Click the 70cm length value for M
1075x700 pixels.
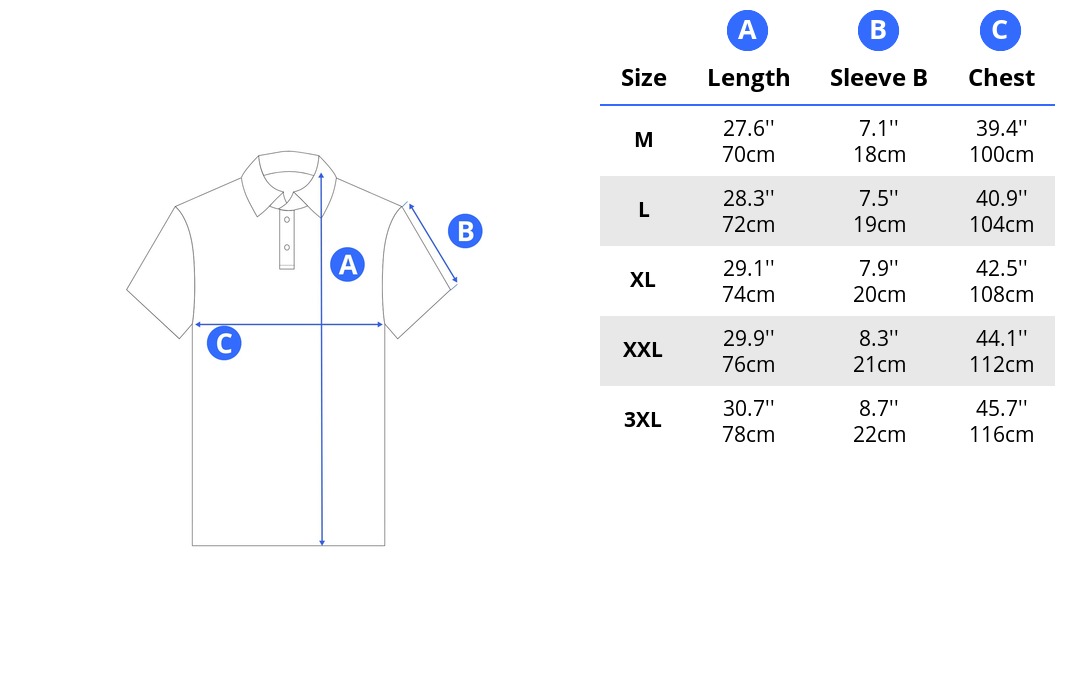pos(749,154)
